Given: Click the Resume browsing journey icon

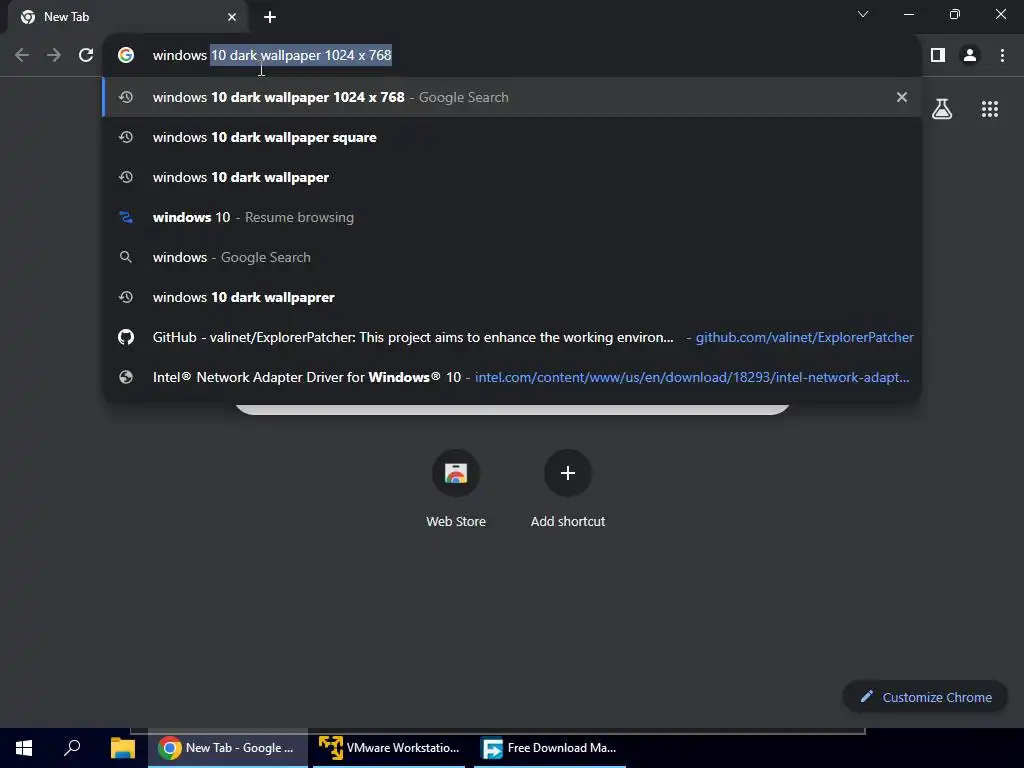Looking at the screenshot, I should 126,217.
